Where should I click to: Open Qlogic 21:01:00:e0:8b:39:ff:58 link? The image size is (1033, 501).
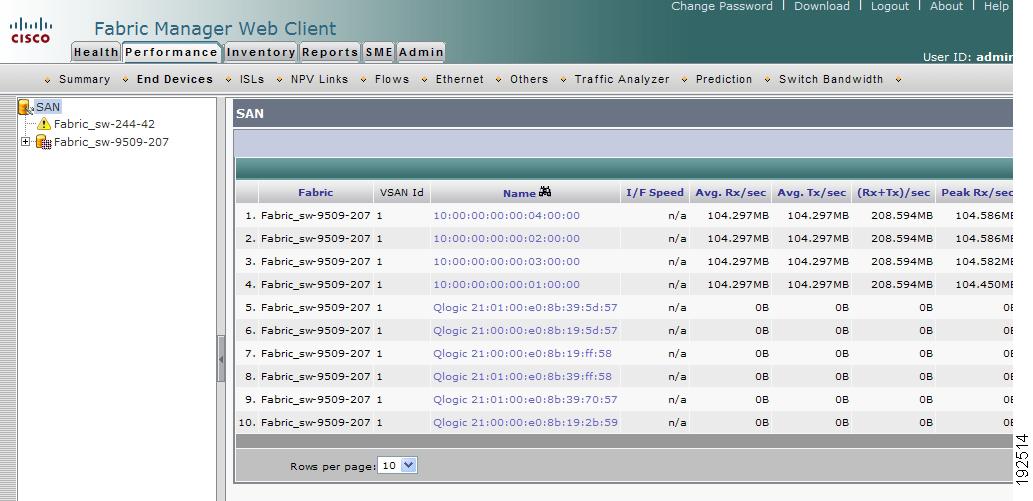pyautogui.click(x=522, y=376)
